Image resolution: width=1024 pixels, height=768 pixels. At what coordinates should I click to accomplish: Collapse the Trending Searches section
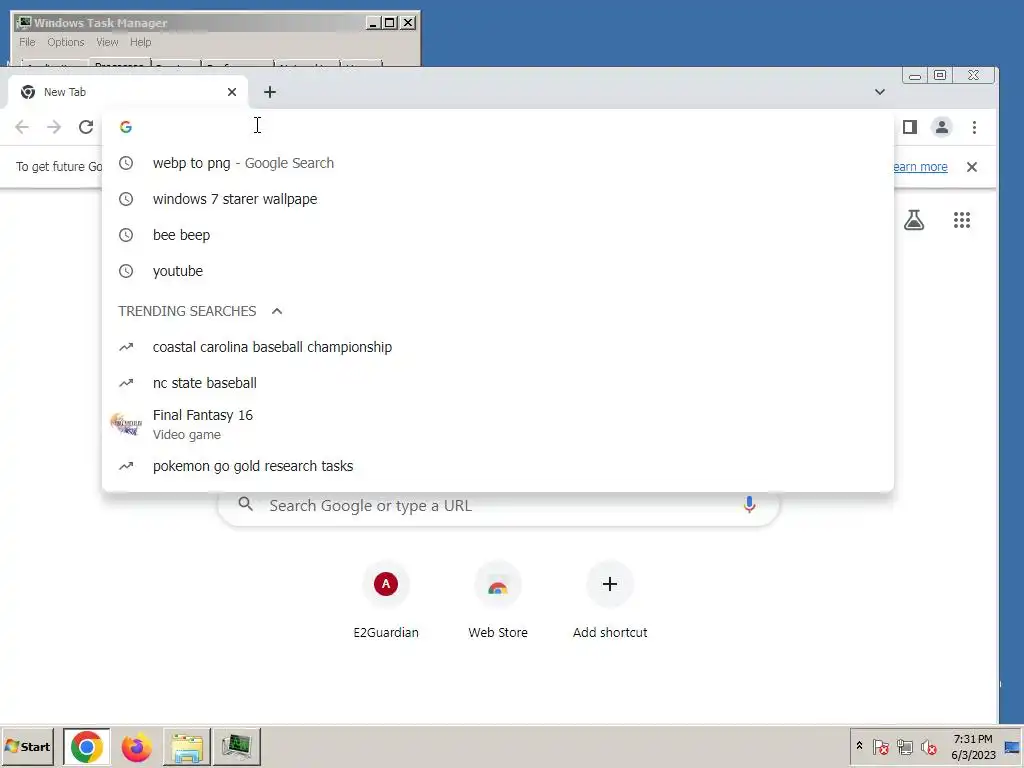277,311
